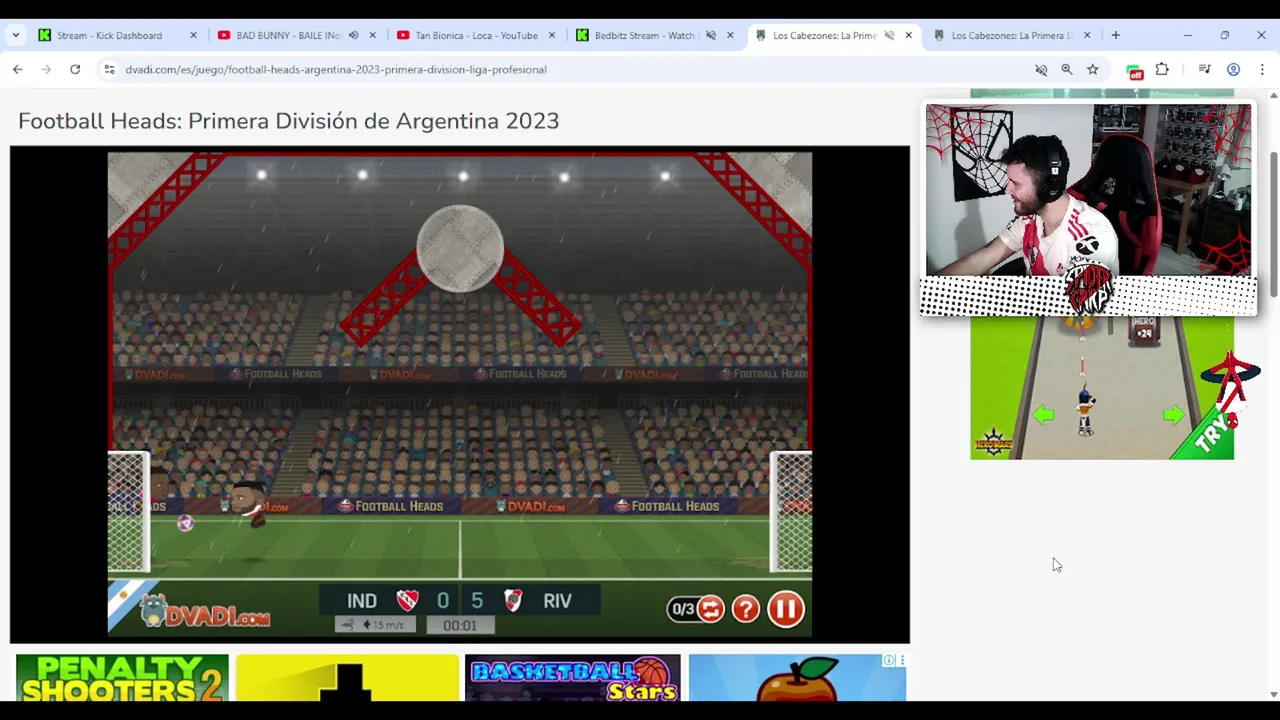
Task: Open the game help question mark button
Action: 746,609
